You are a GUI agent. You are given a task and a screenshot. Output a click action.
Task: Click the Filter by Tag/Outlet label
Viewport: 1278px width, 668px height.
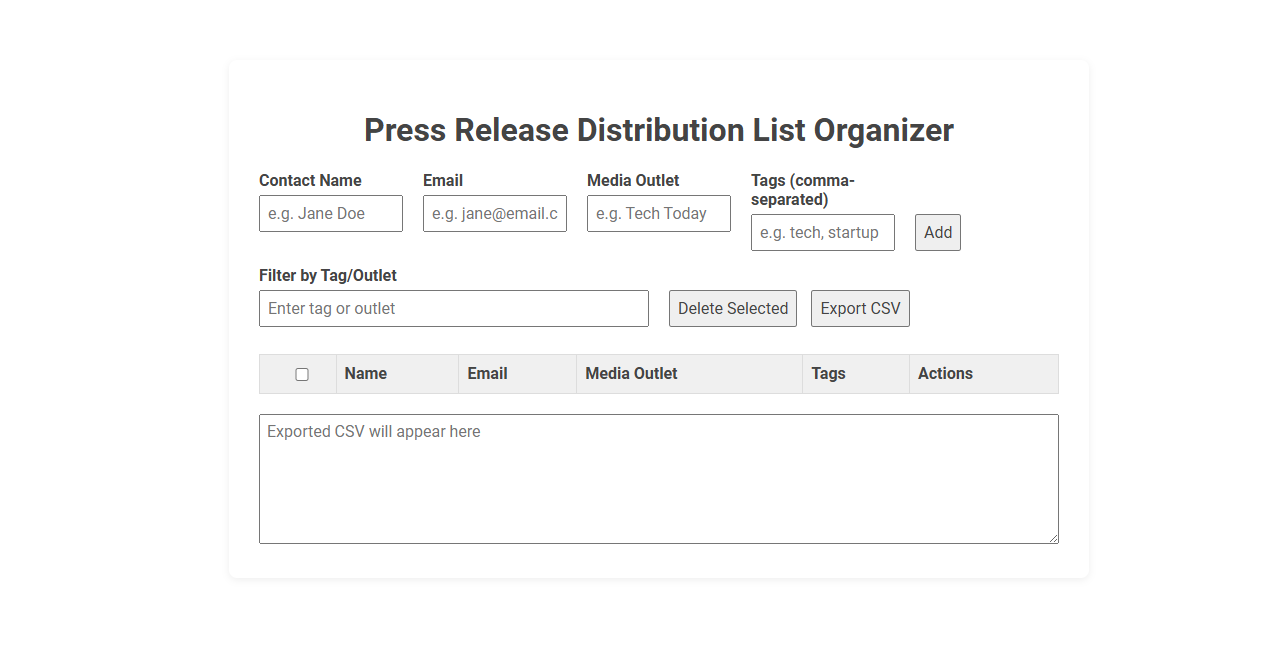tap(327, 275)
